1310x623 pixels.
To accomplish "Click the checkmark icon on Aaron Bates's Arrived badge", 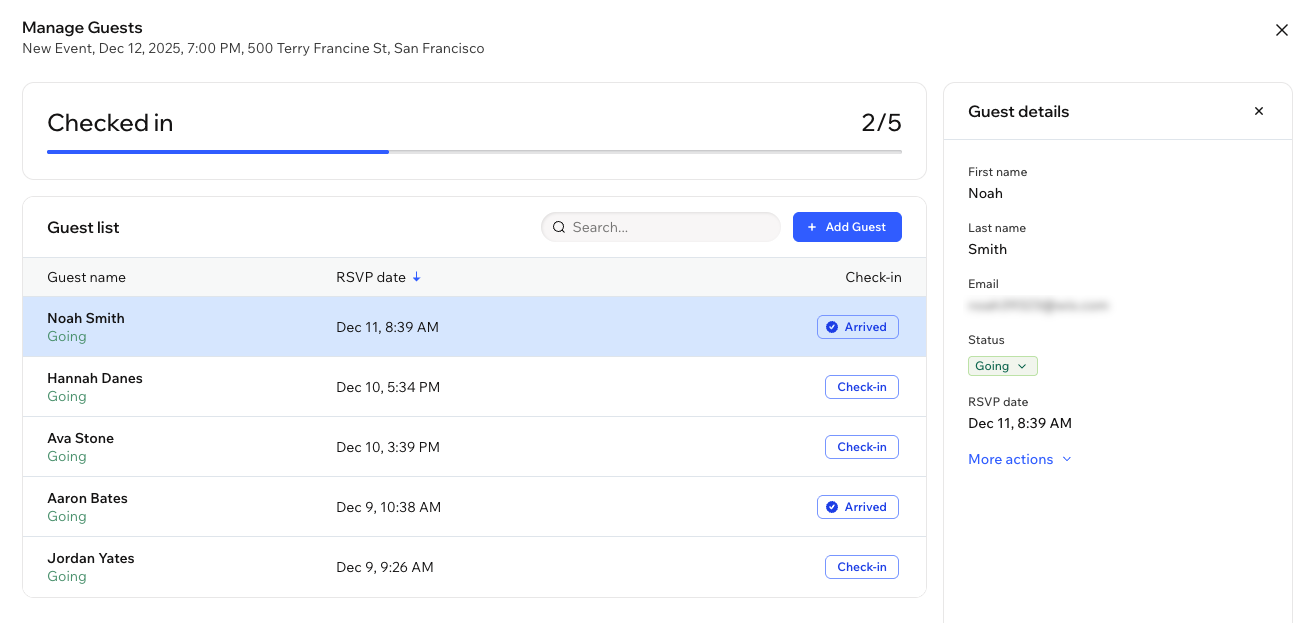I will (832, 506).
